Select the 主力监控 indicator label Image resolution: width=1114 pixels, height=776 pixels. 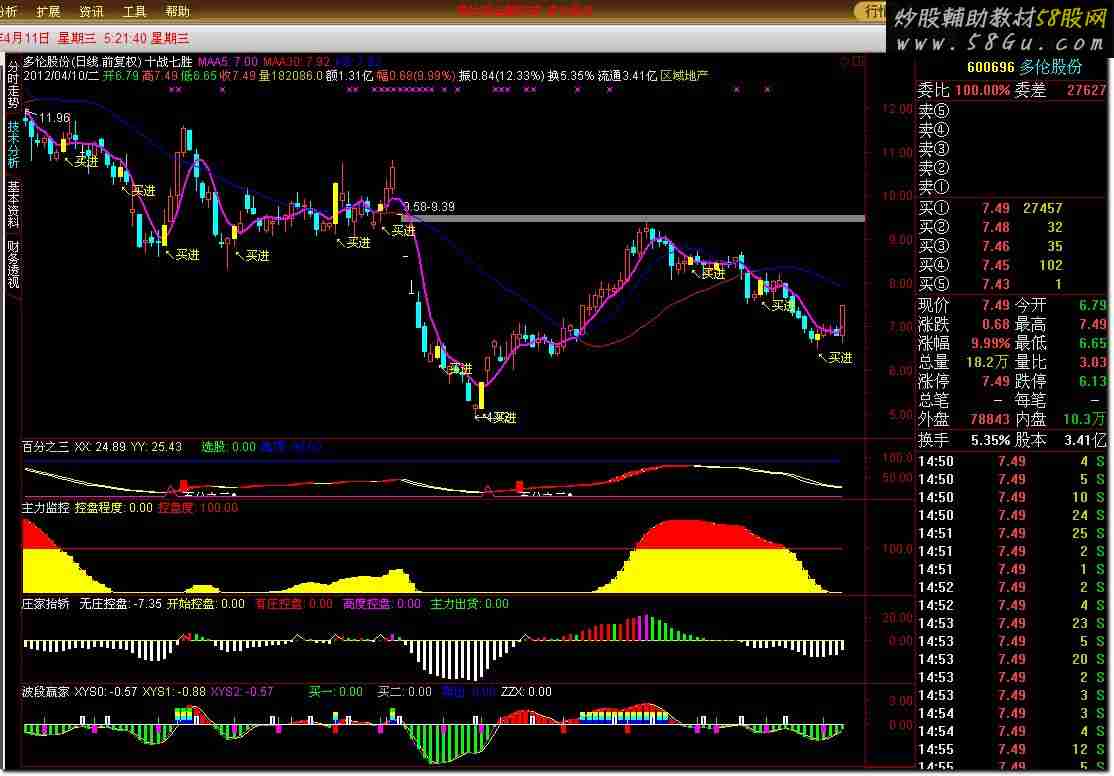[x=45, y=507]
